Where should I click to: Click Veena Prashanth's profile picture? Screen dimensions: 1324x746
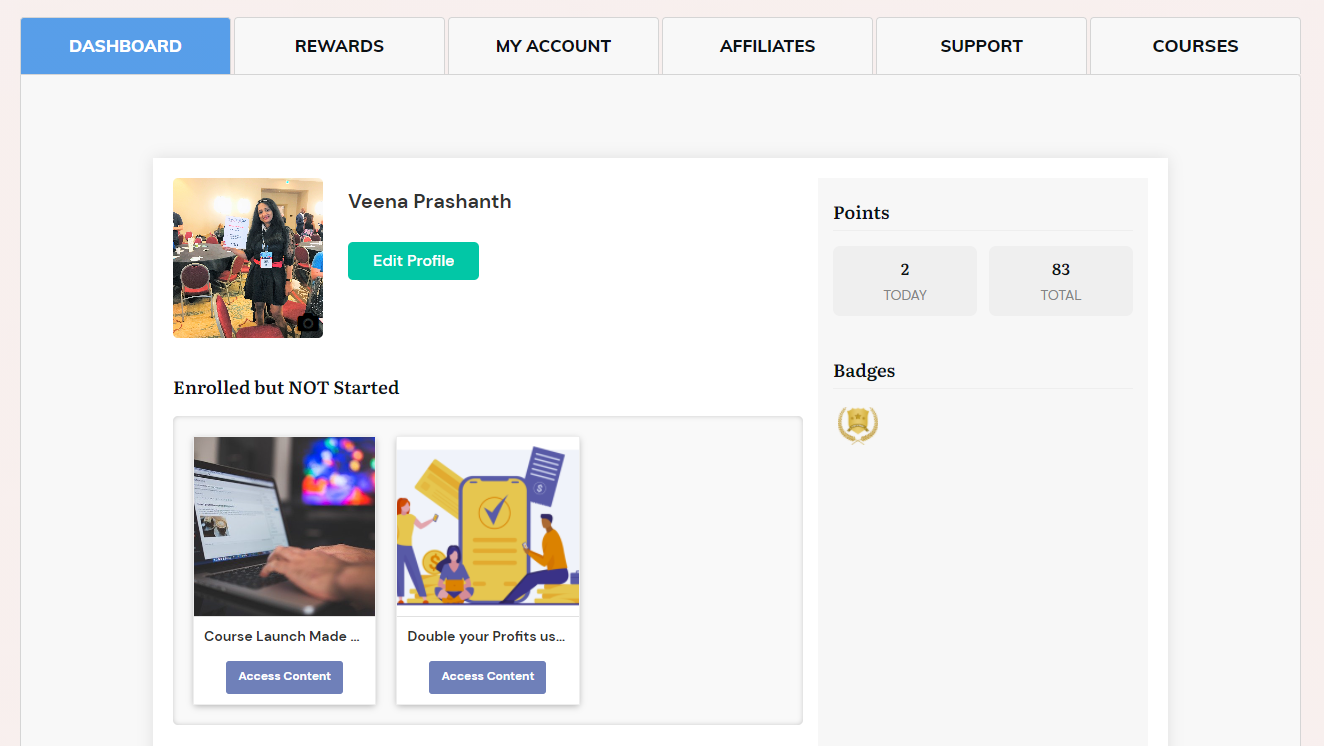coord(247,258)
